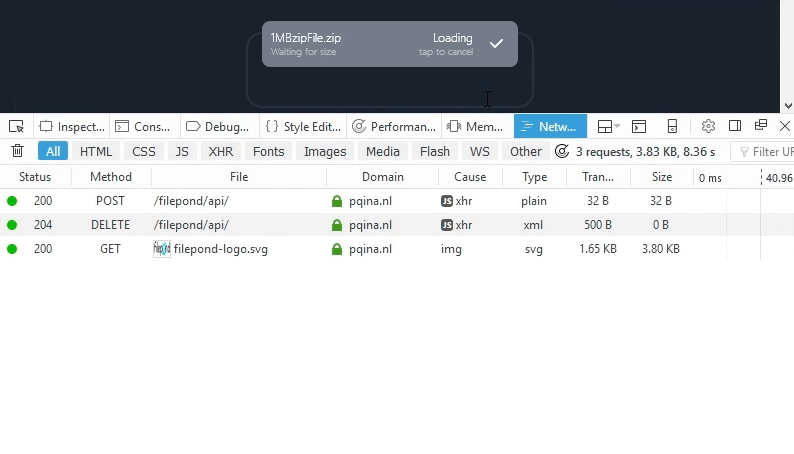
Task: Toggle the split console icon
Action: (639, 127)
